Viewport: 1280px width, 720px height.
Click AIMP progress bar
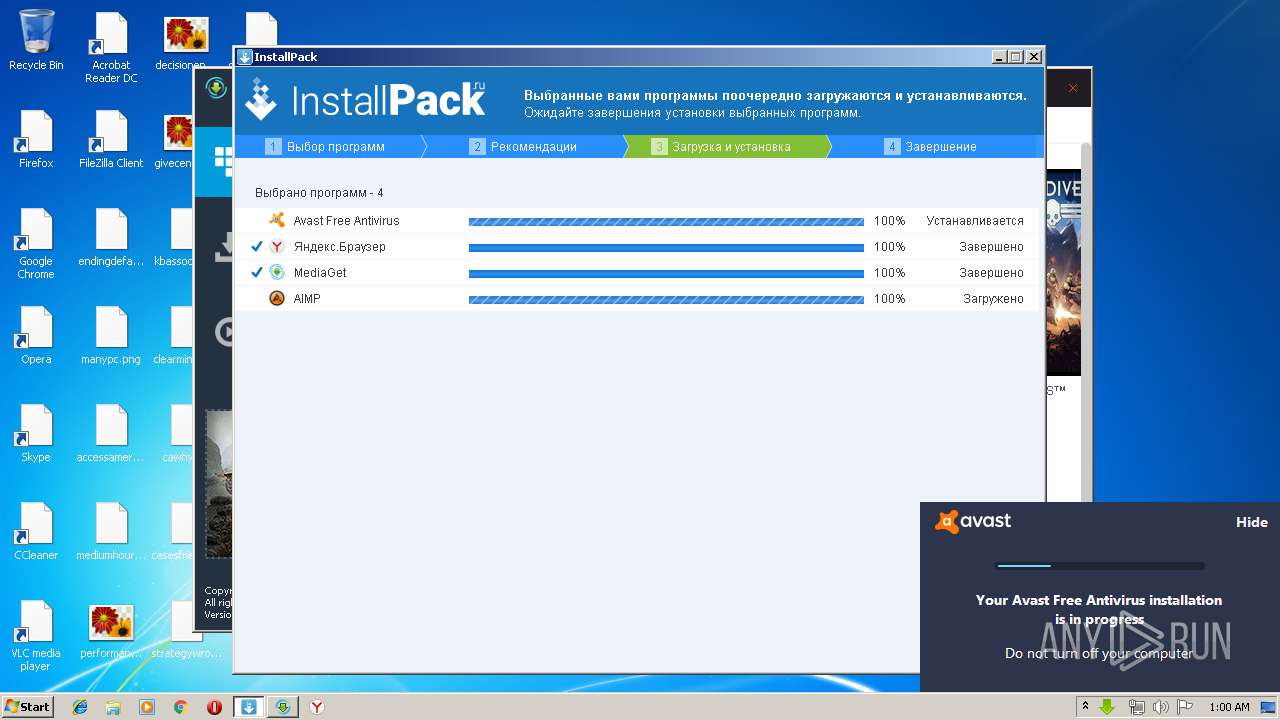(x=666, y=299)
